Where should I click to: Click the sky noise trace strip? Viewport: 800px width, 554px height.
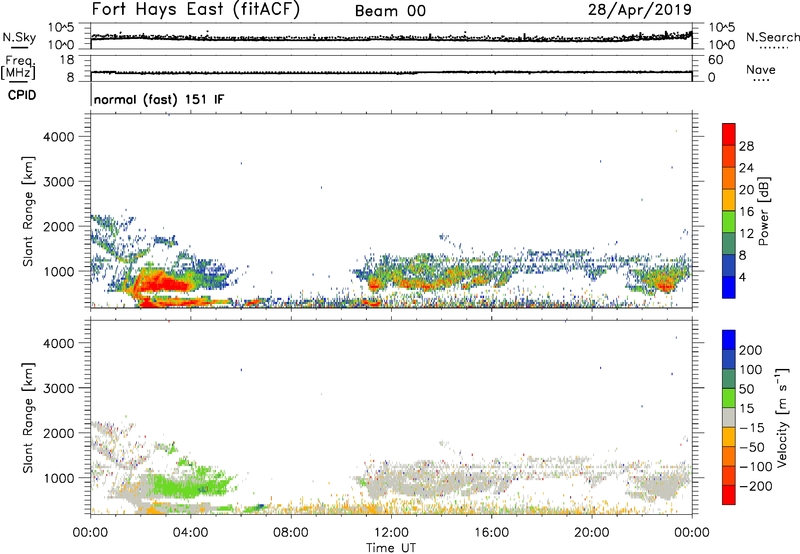391,37
